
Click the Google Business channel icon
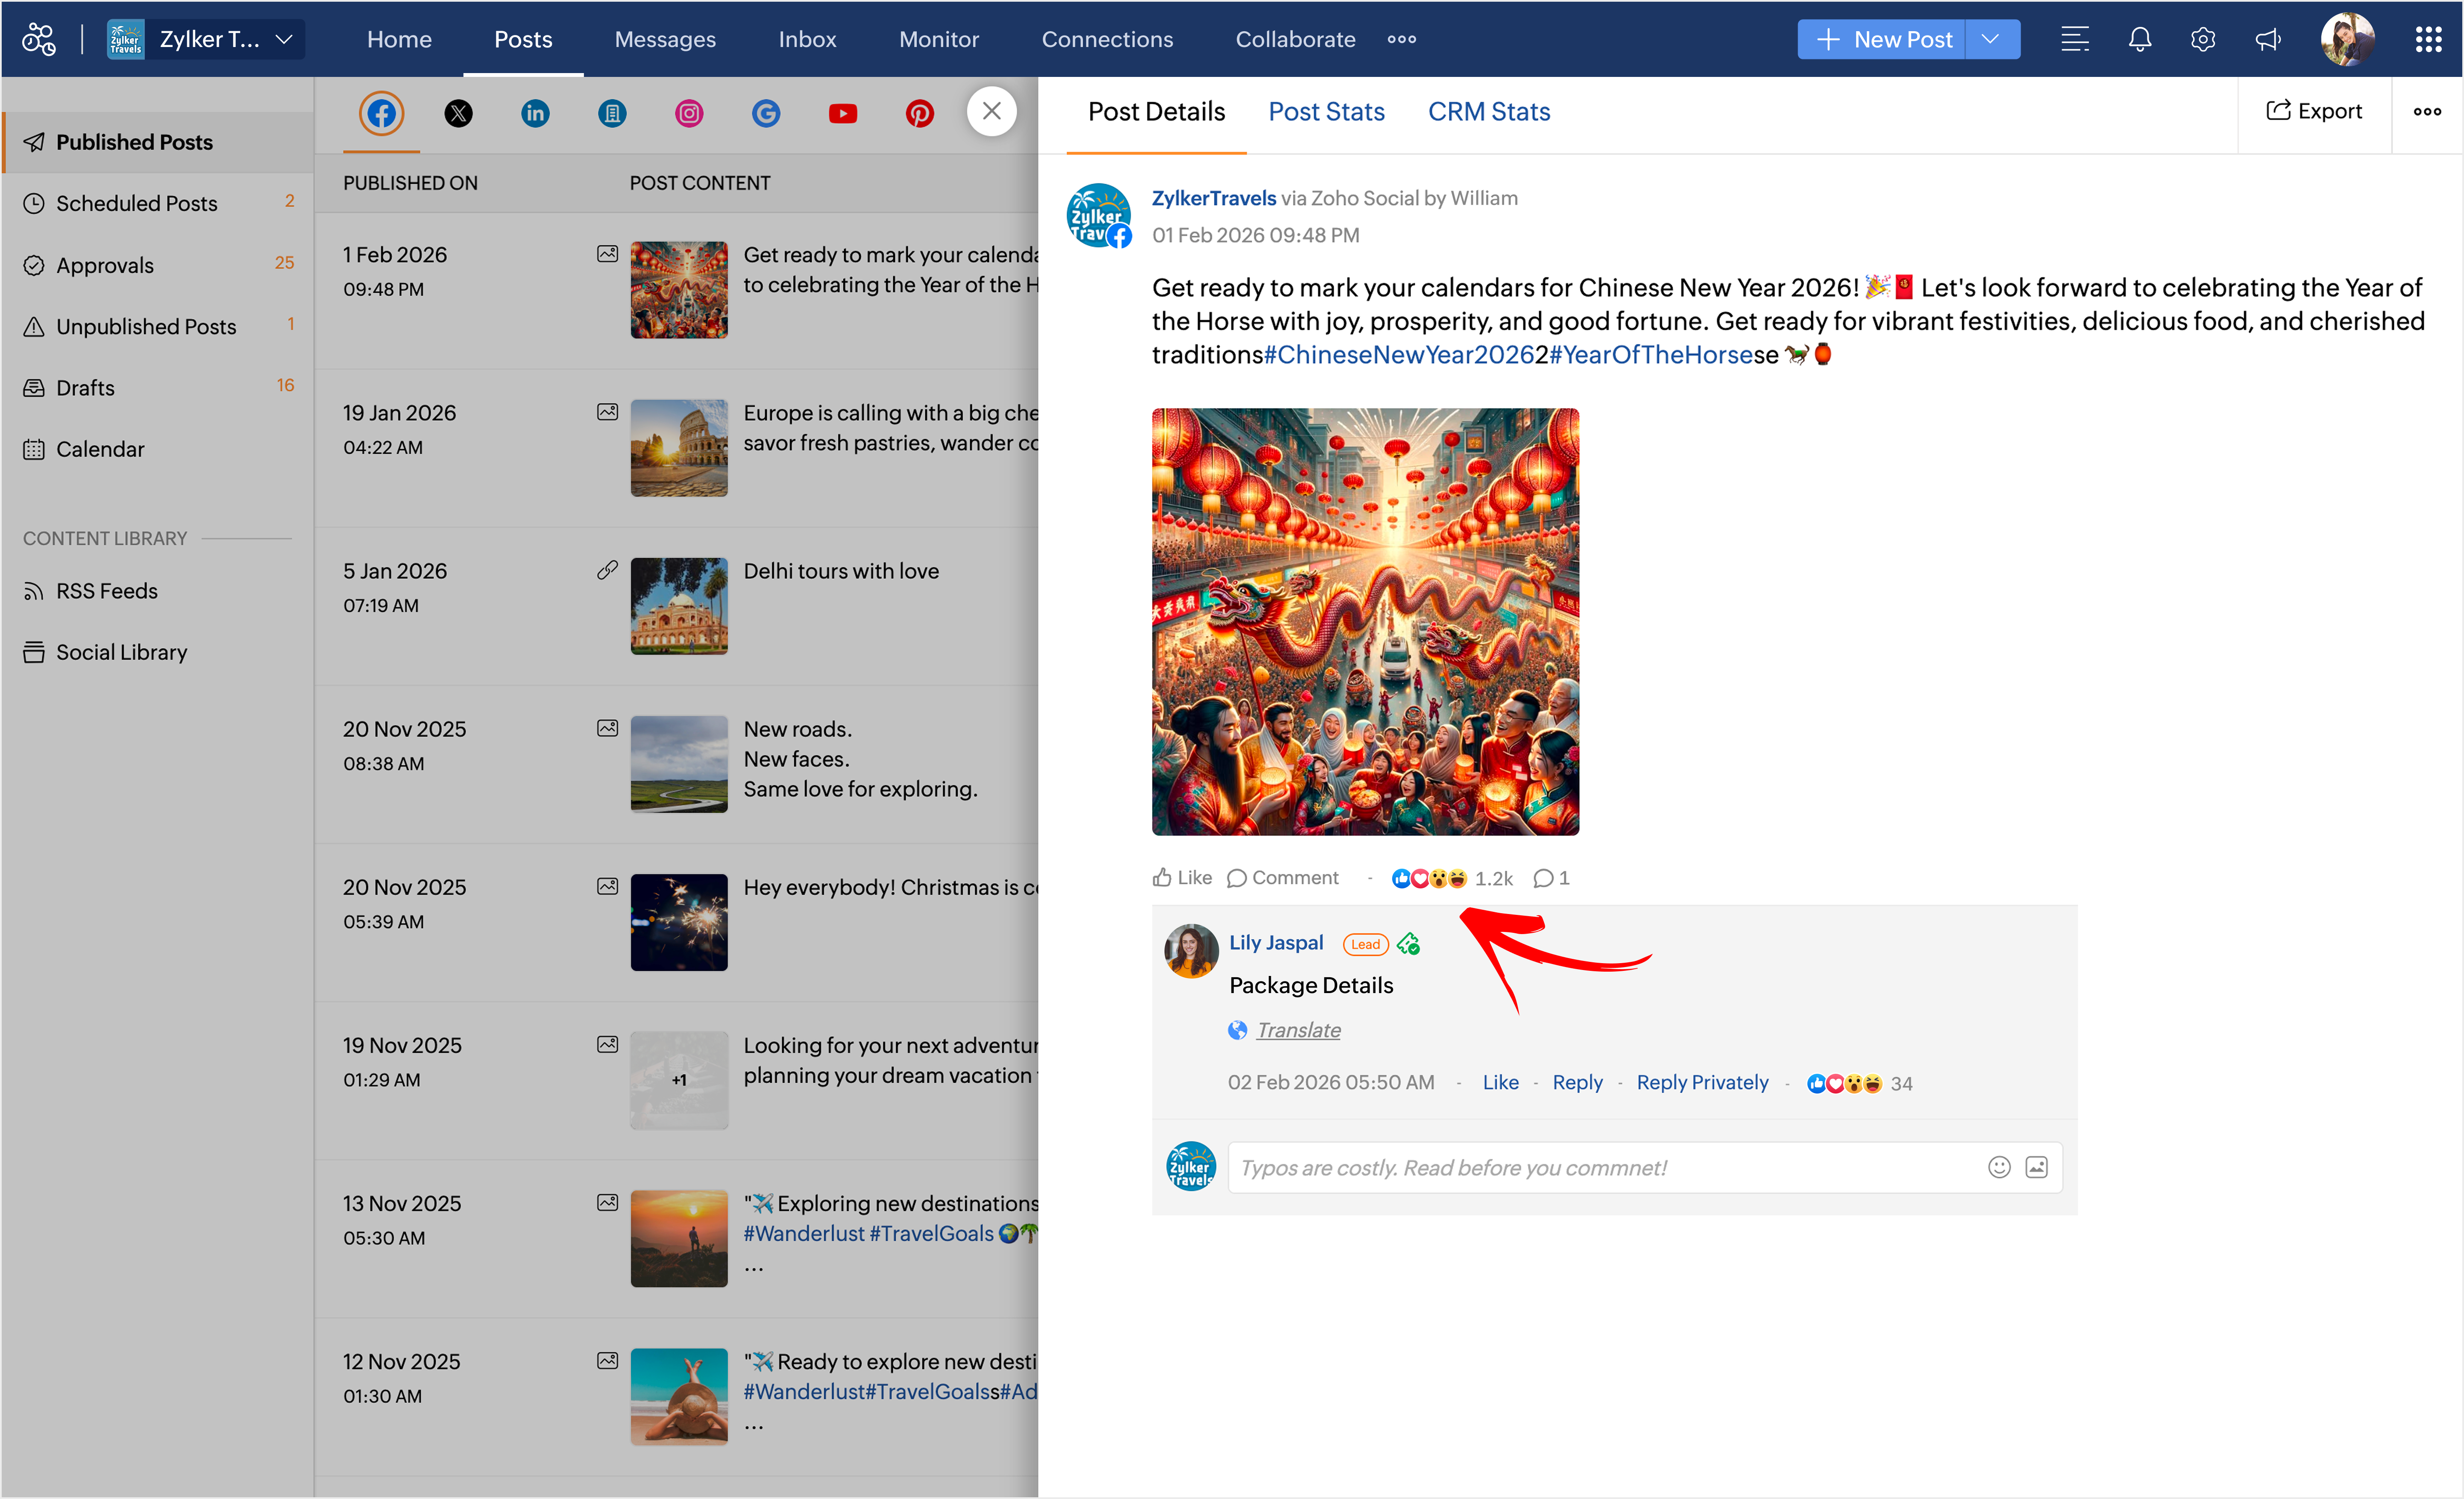point(765,113)
